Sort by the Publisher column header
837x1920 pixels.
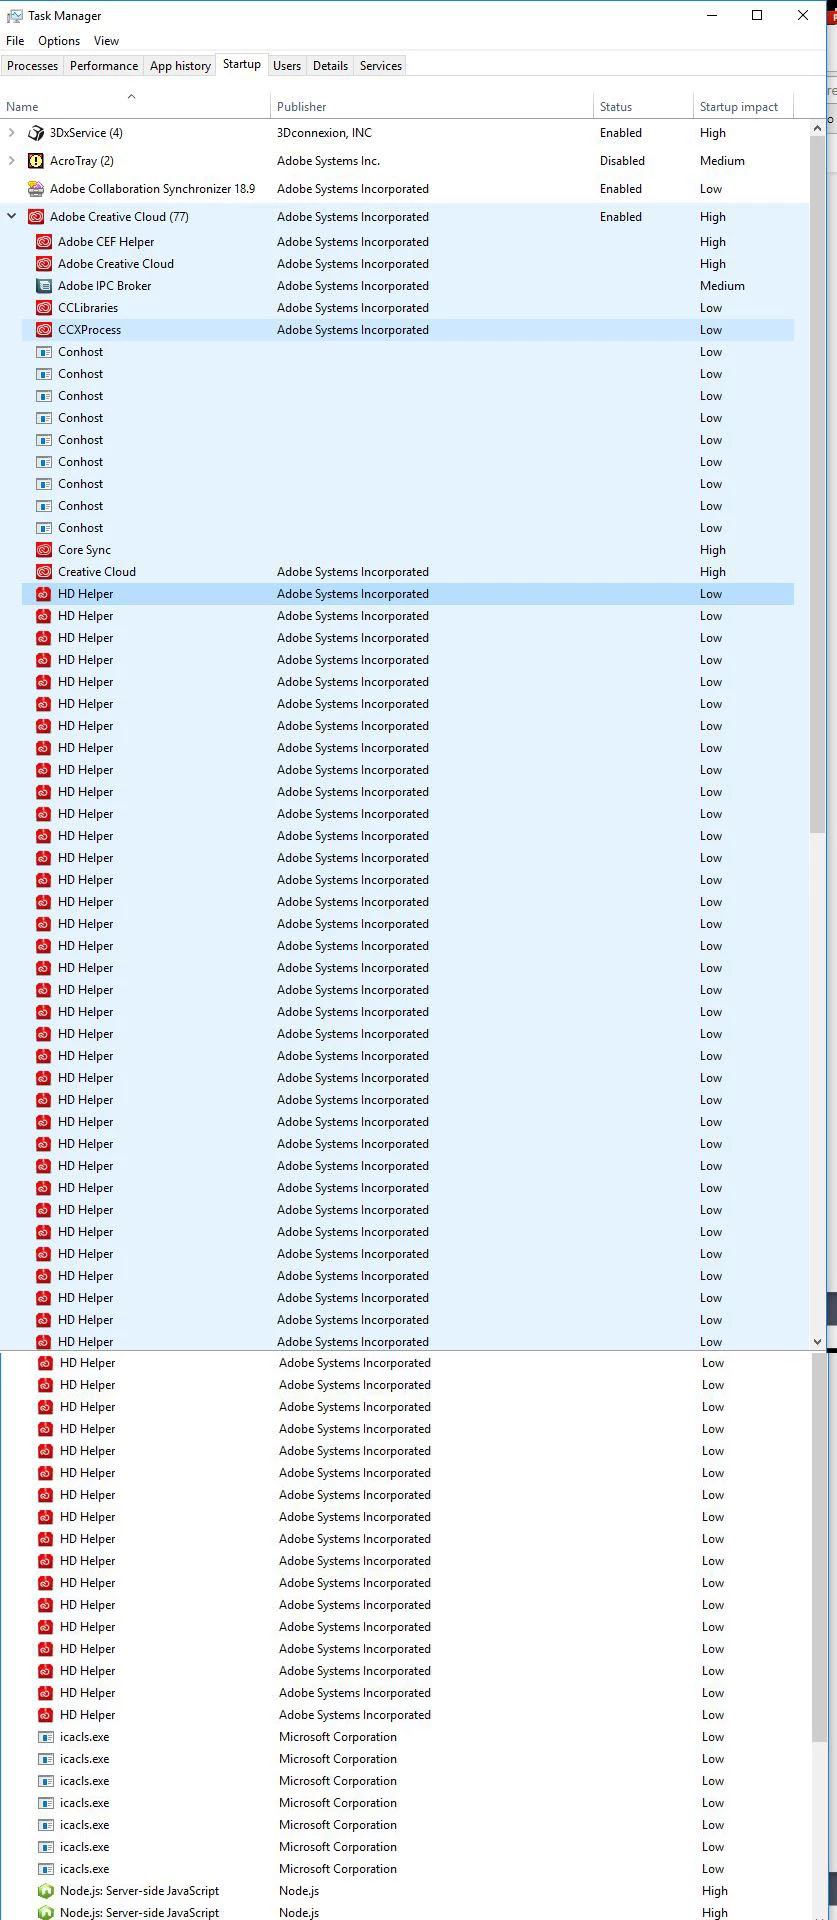[x=432, y=104]
